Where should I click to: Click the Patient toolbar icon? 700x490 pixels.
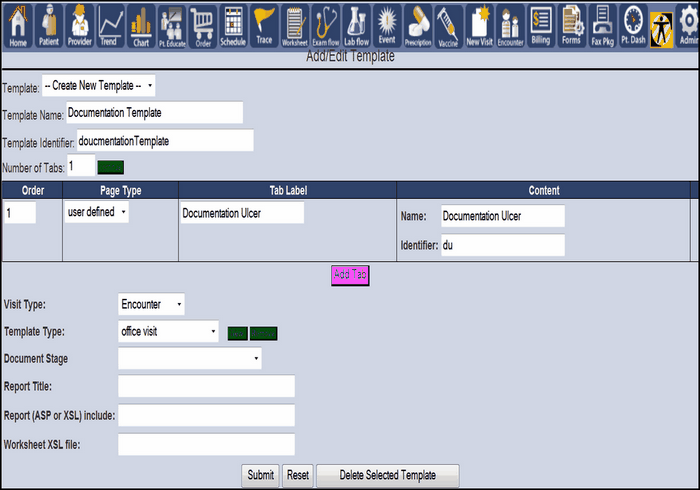pos(49,25)
